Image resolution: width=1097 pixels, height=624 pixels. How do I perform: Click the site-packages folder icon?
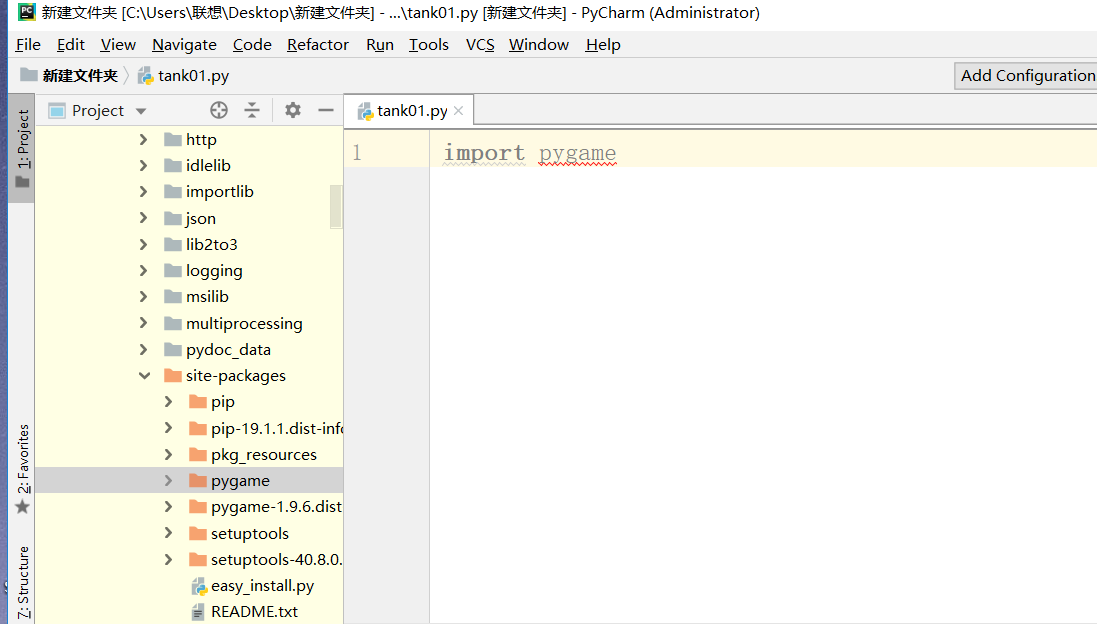click(173, 376)
